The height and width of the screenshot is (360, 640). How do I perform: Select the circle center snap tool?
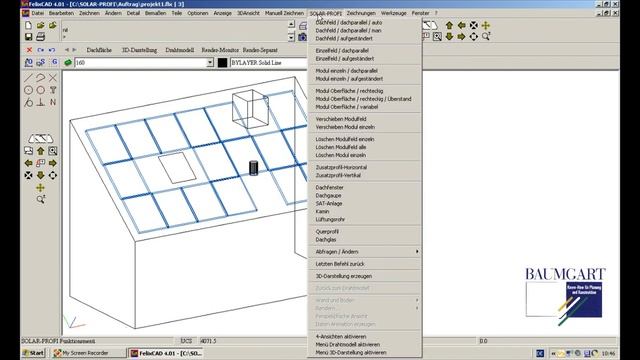click(x=28, y=90)
